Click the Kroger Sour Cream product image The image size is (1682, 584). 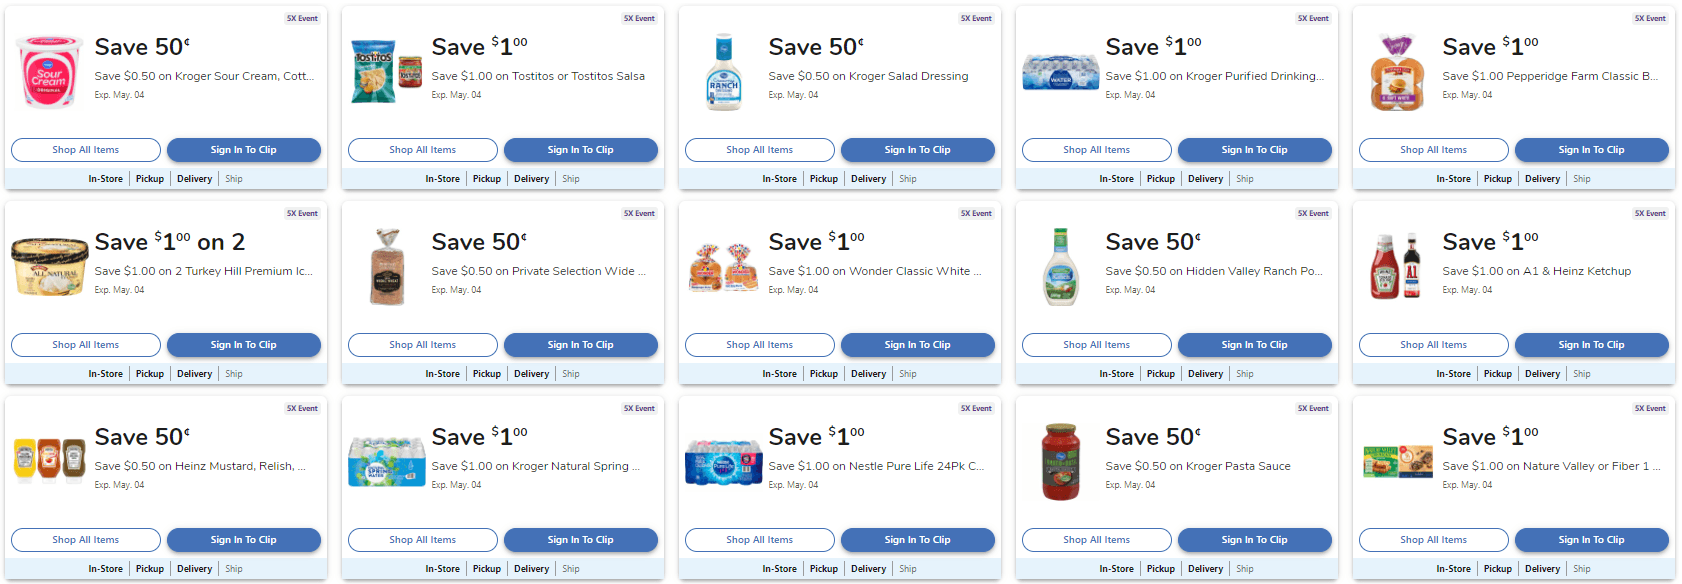48,72
